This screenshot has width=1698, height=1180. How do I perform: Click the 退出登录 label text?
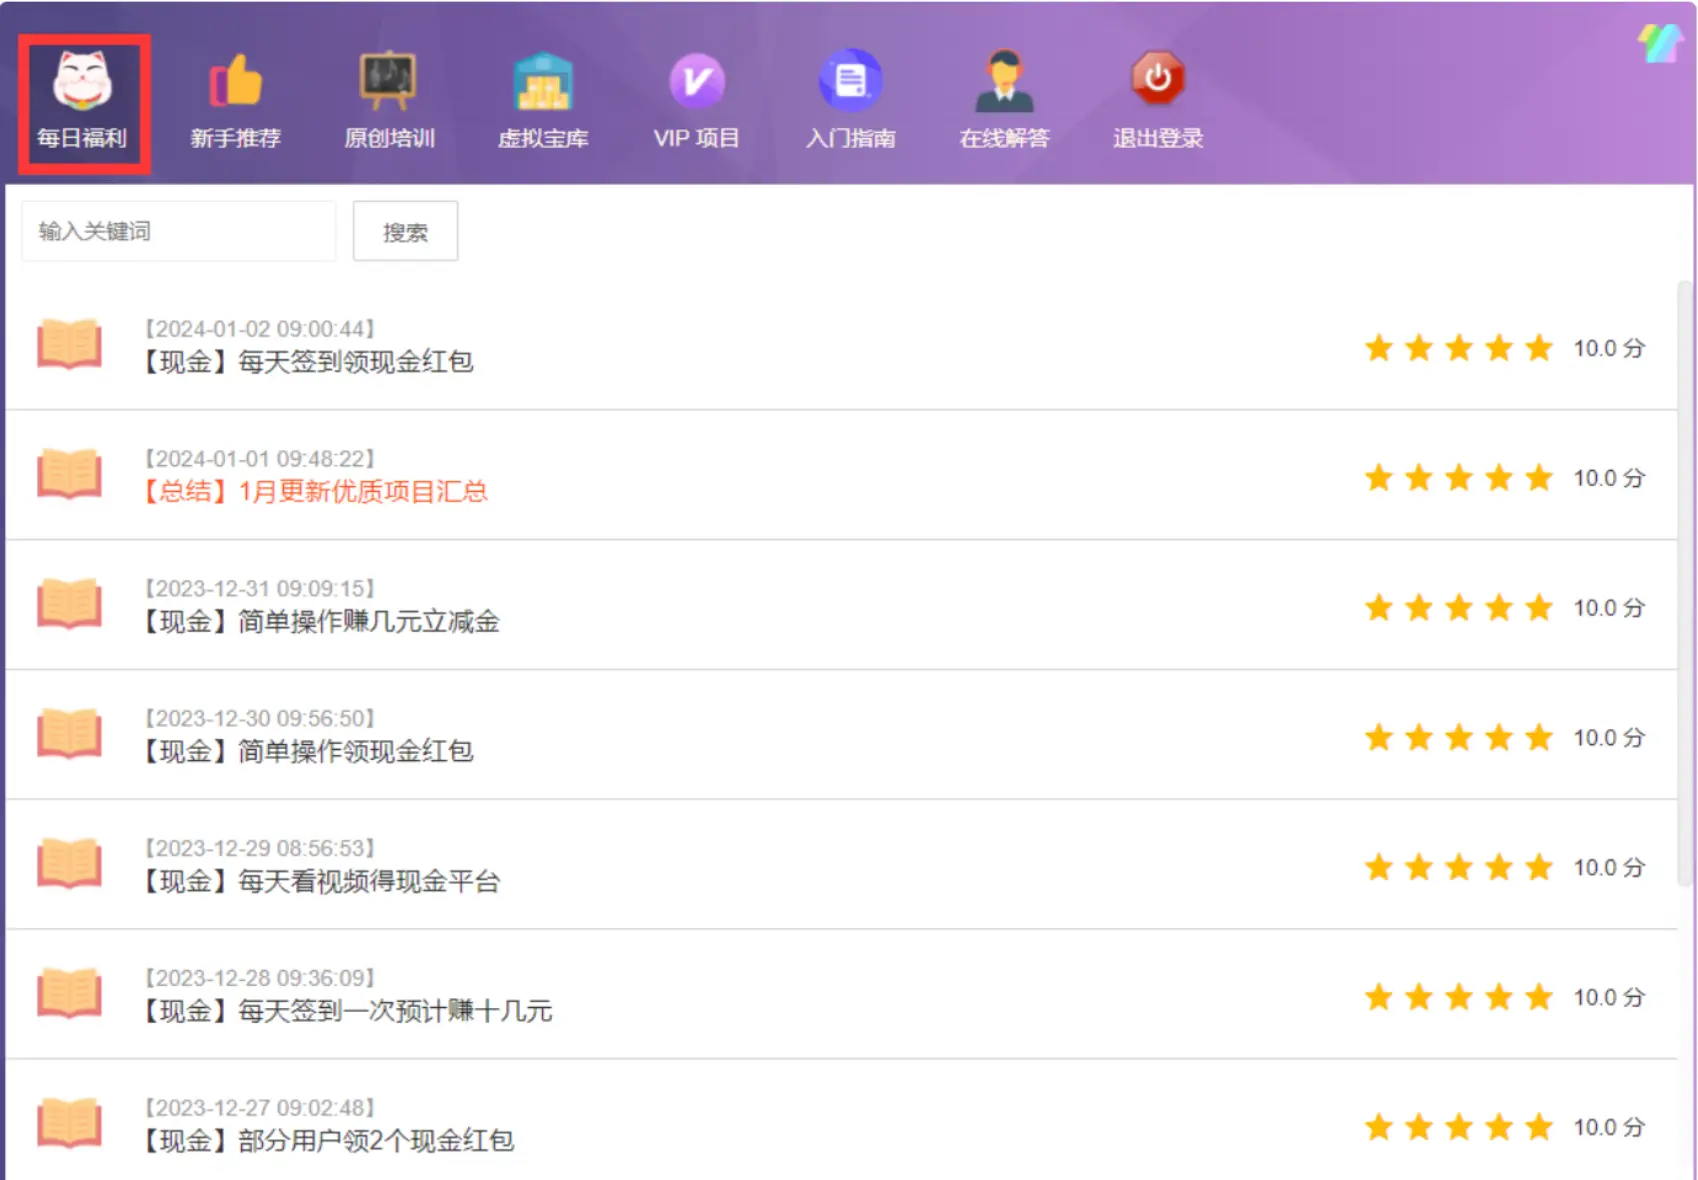(1158, 138)
